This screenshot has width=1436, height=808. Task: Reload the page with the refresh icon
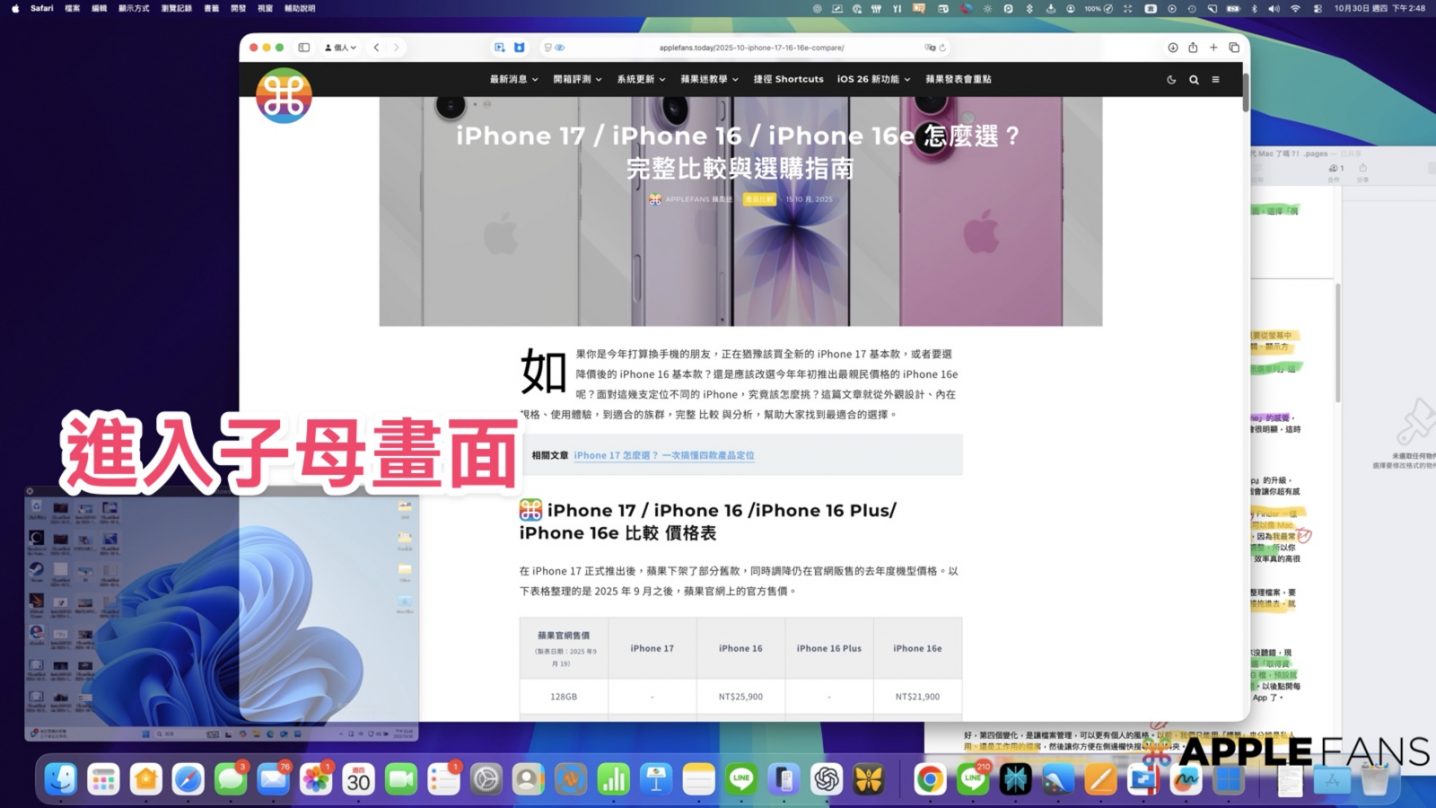pyautogui.click(x=943, y=47)
